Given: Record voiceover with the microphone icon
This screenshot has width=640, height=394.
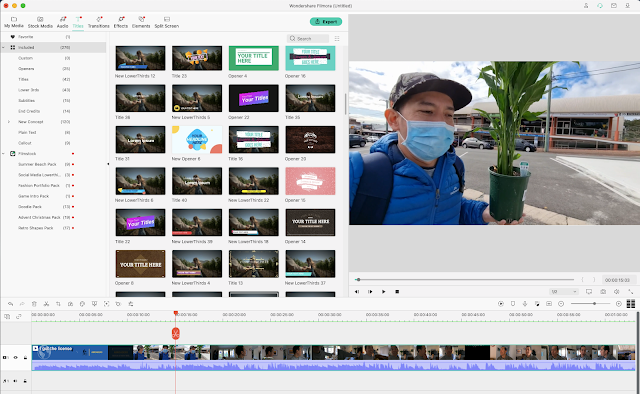Looking at the screenshot, I should [525, 304].
